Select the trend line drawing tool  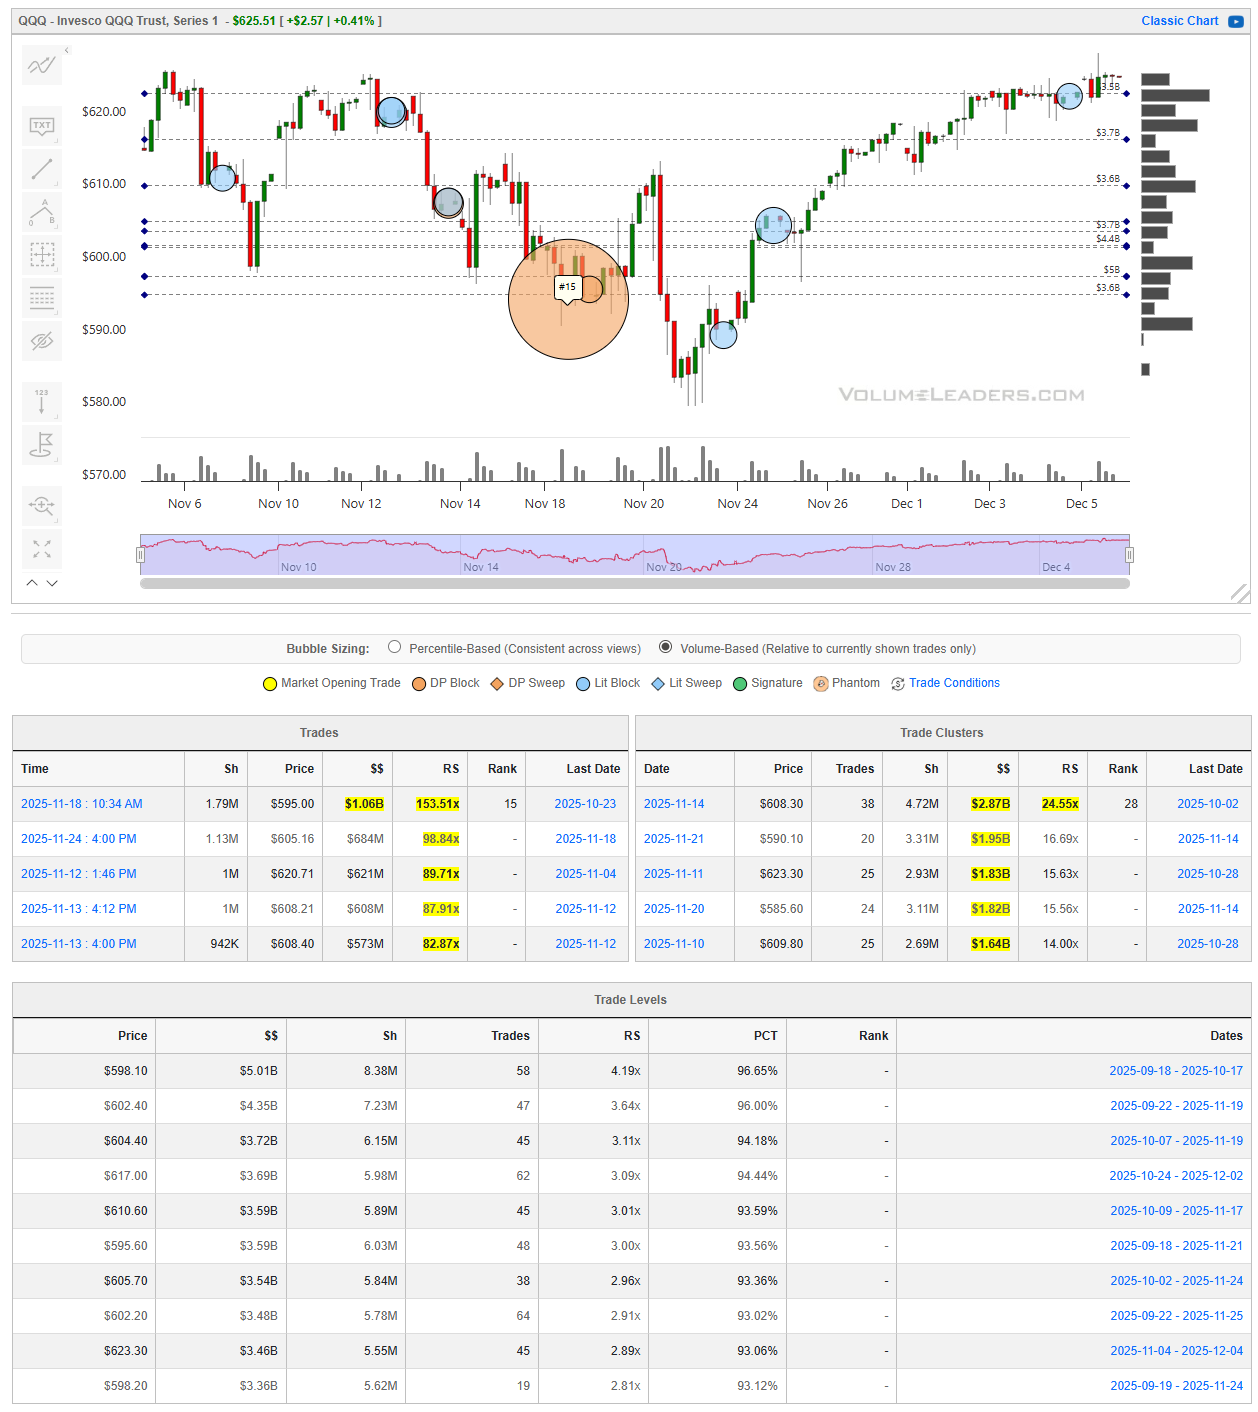(x=42, y=169)
